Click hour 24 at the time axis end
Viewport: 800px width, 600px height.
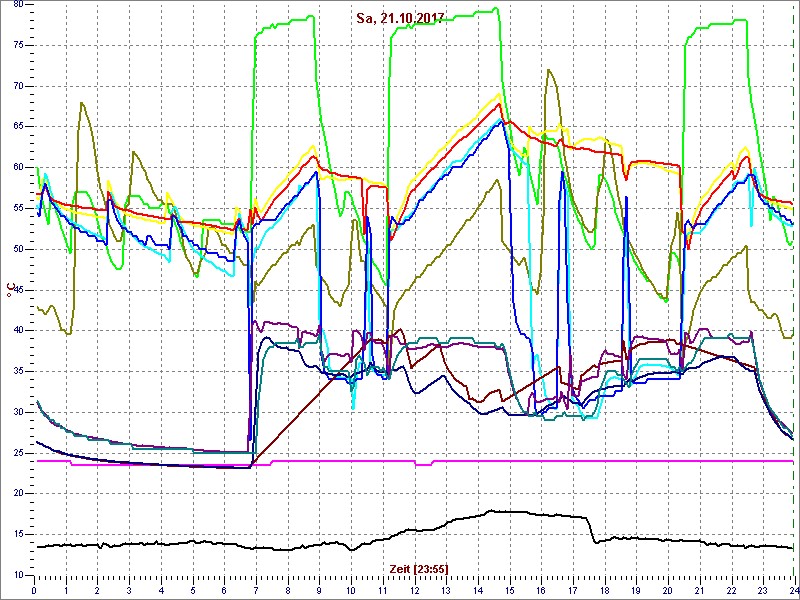(792, 590)
